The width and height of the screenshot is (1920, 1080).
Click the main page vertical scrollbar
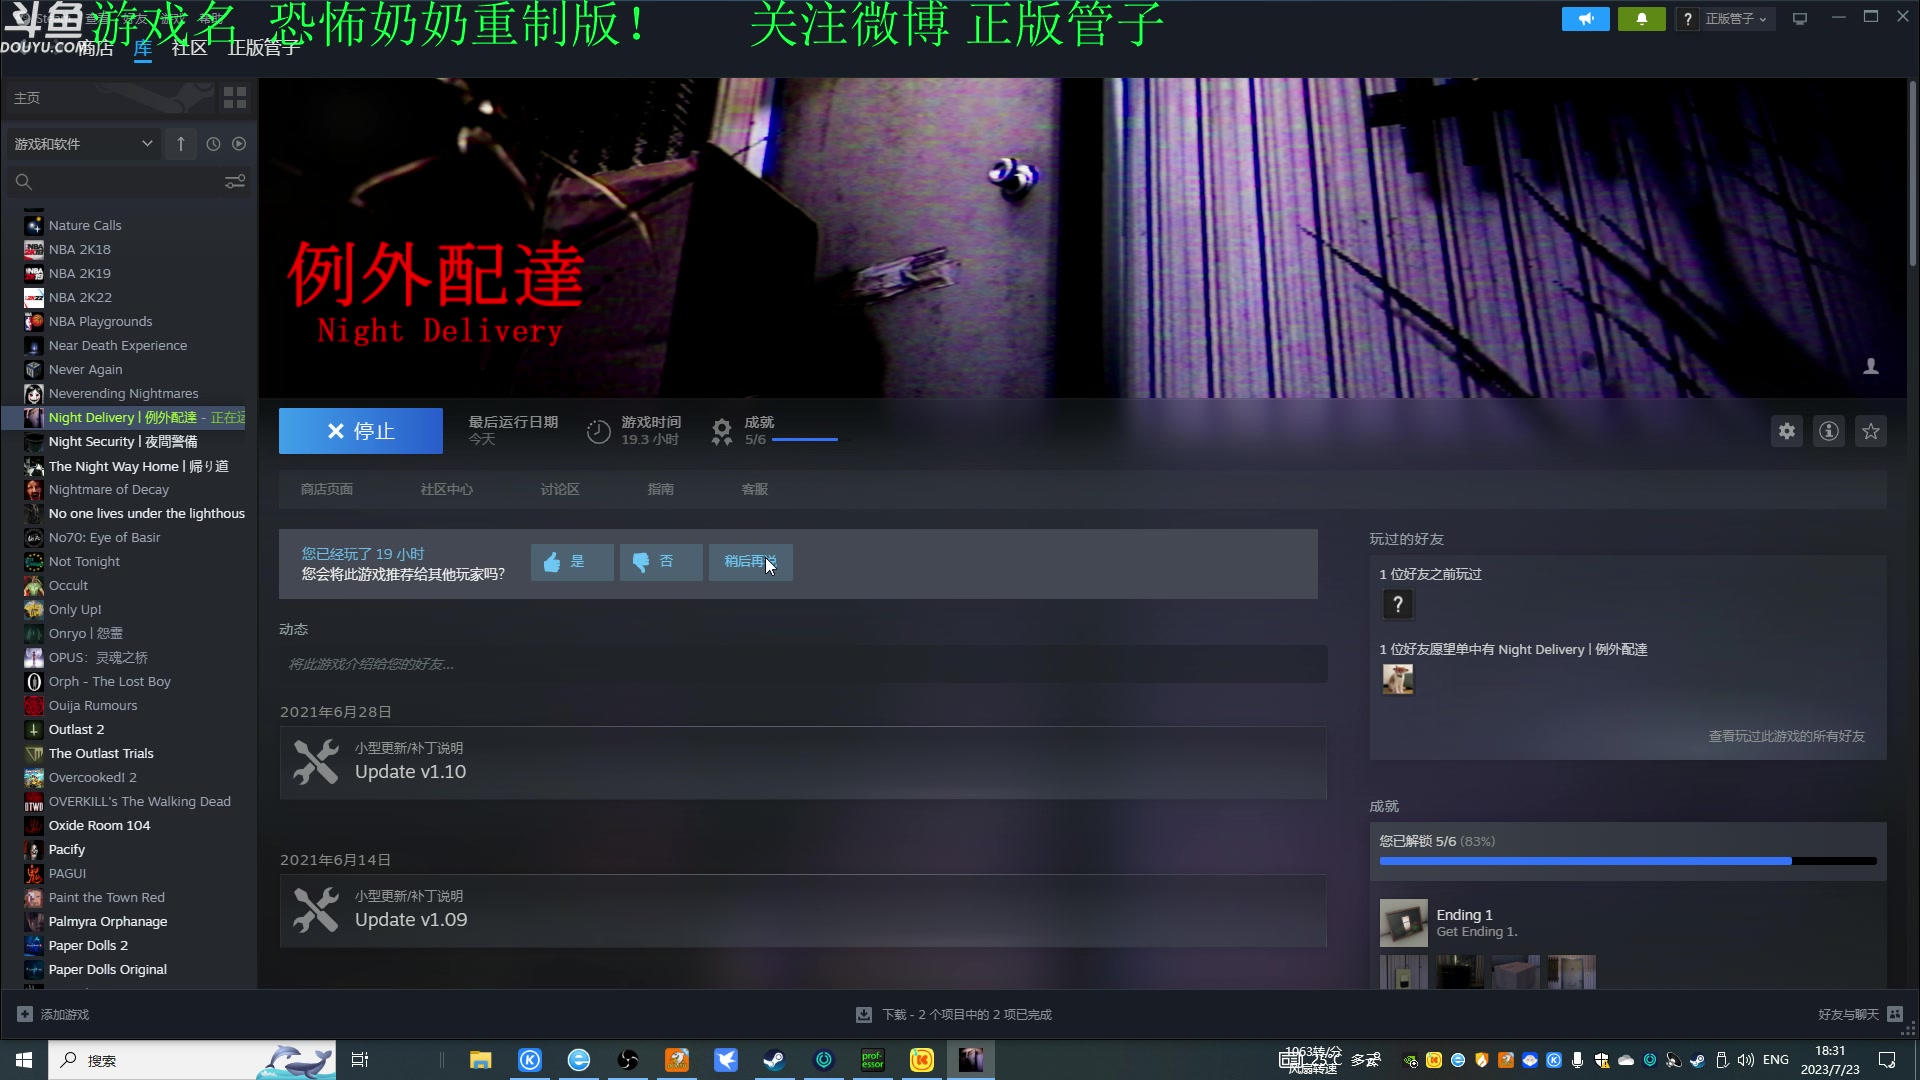click(x=1912, y=172)
